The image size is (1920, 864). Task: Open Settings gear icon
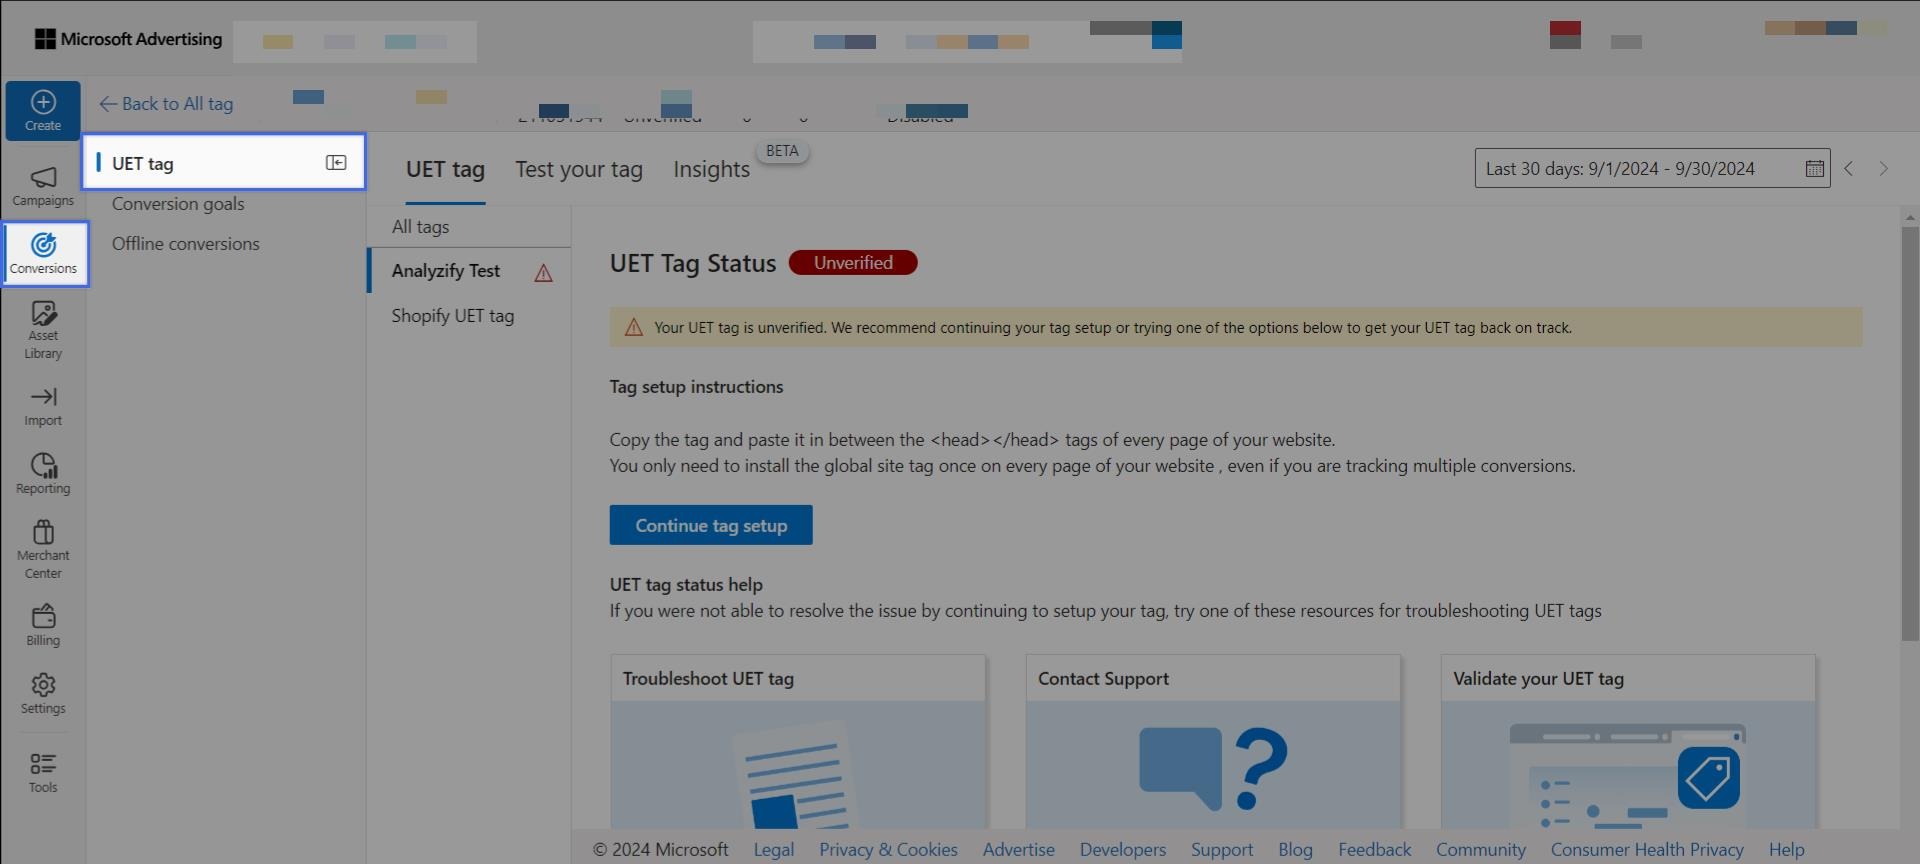(x=43, y=685)
